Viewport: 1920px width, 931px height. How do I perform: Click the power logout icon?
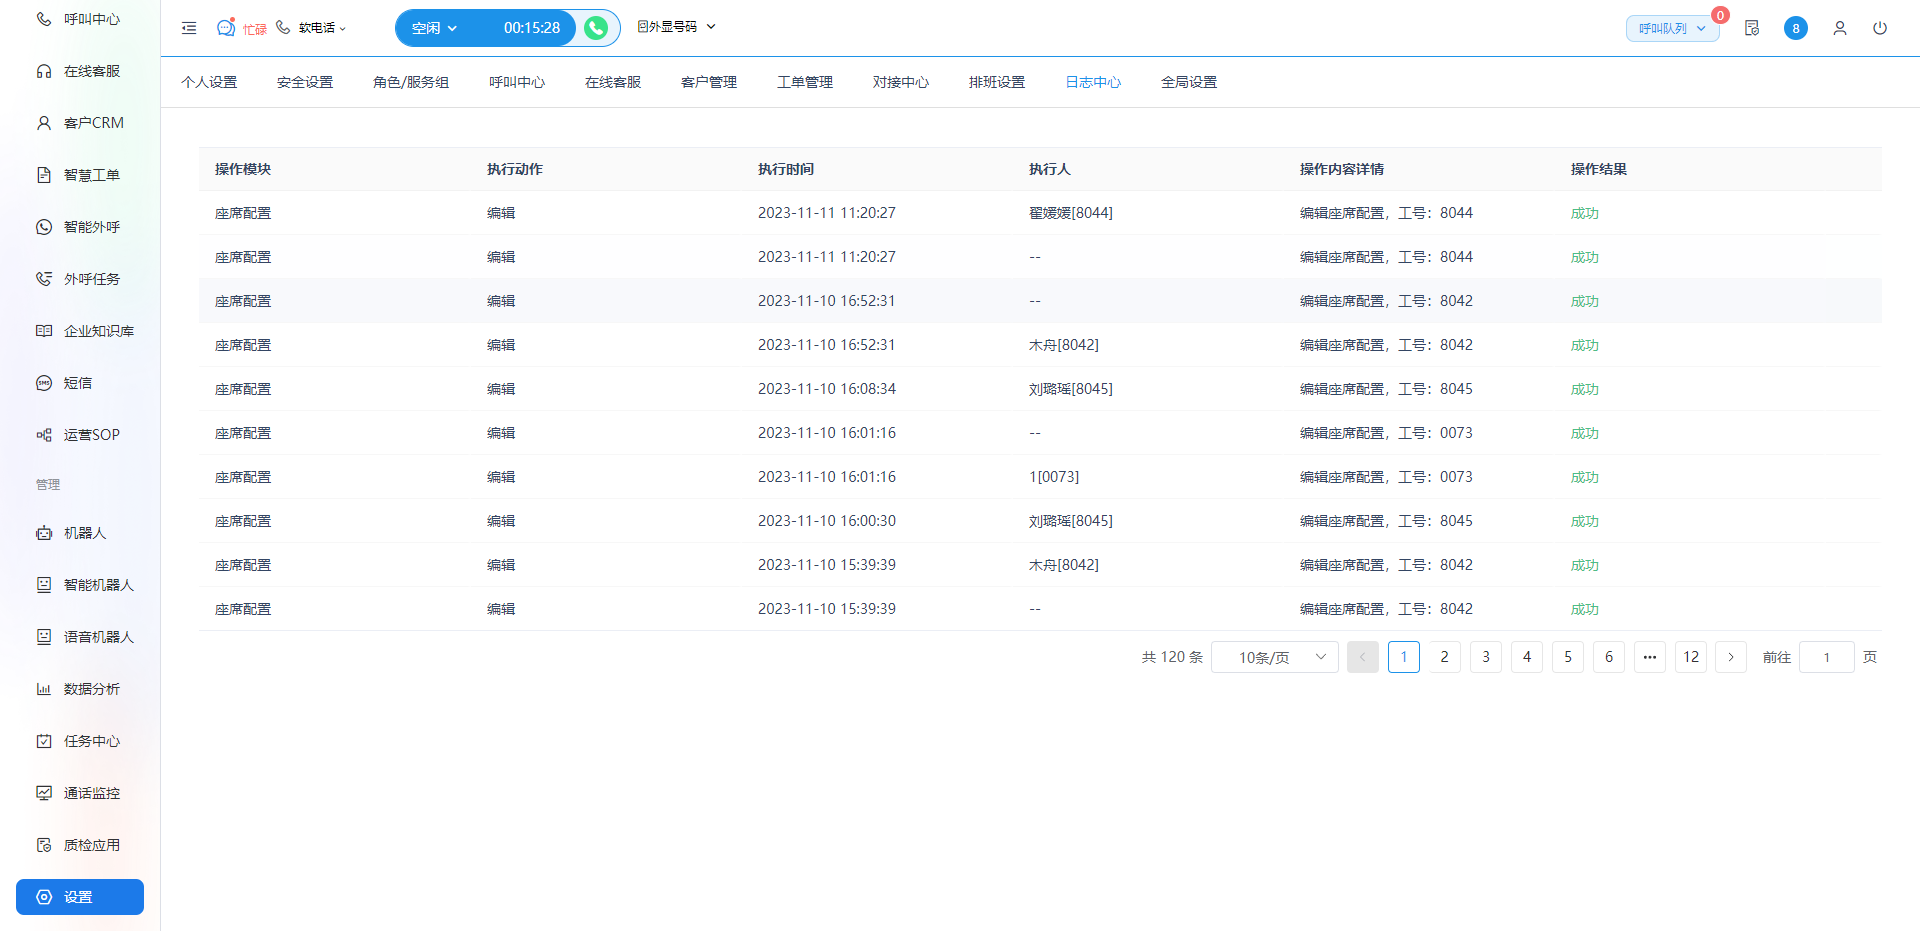[x=1880, y=28]
